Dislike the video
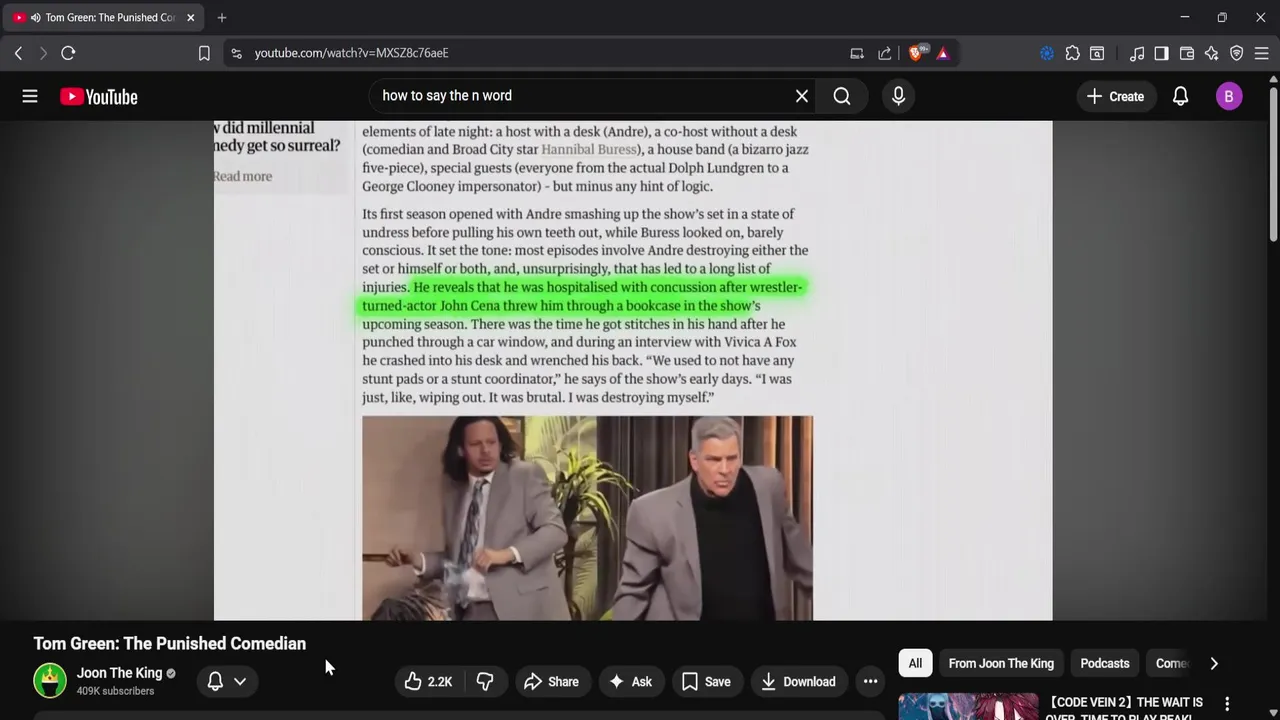 click(485, 681)
